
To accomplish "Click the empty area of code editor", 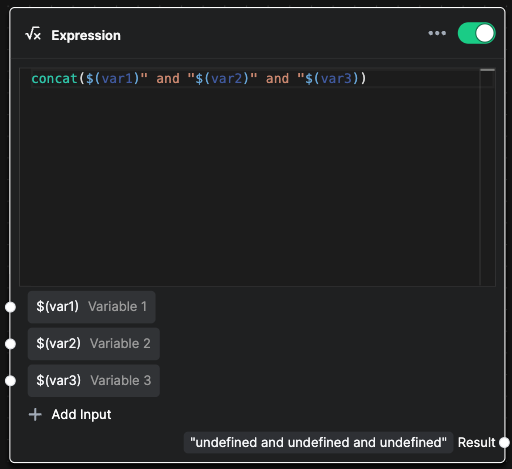I will (x=250, y=187).
